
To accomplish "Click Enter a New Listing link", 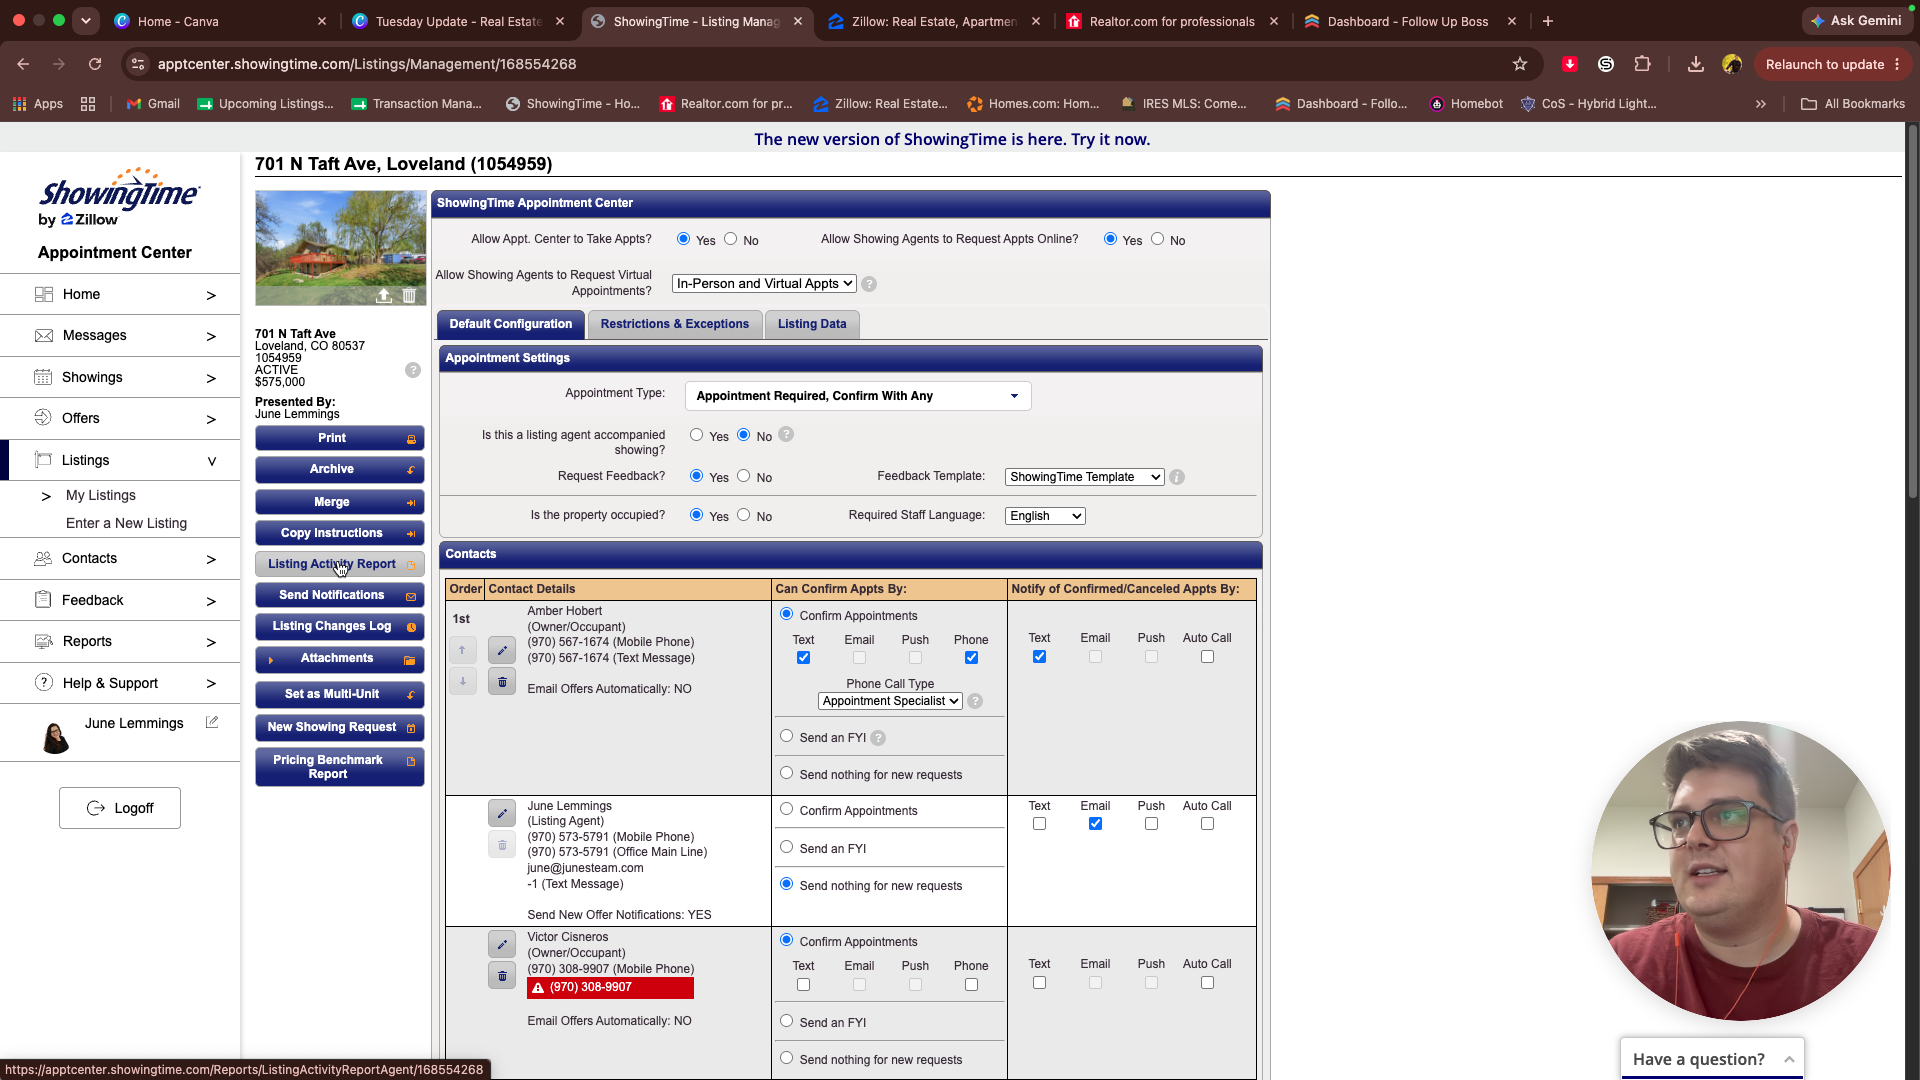I will coord(126,523).
